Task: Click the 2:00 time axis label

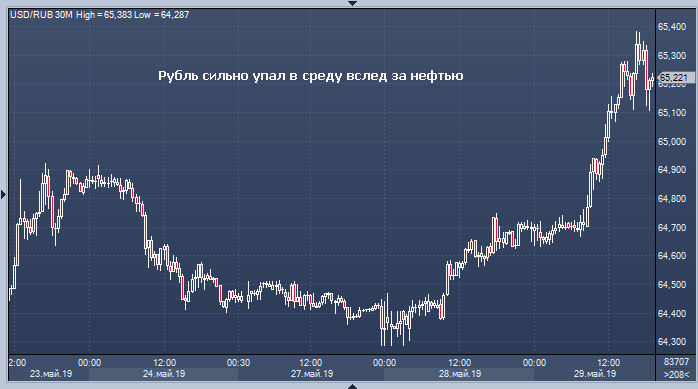Action: coord(17,363)
